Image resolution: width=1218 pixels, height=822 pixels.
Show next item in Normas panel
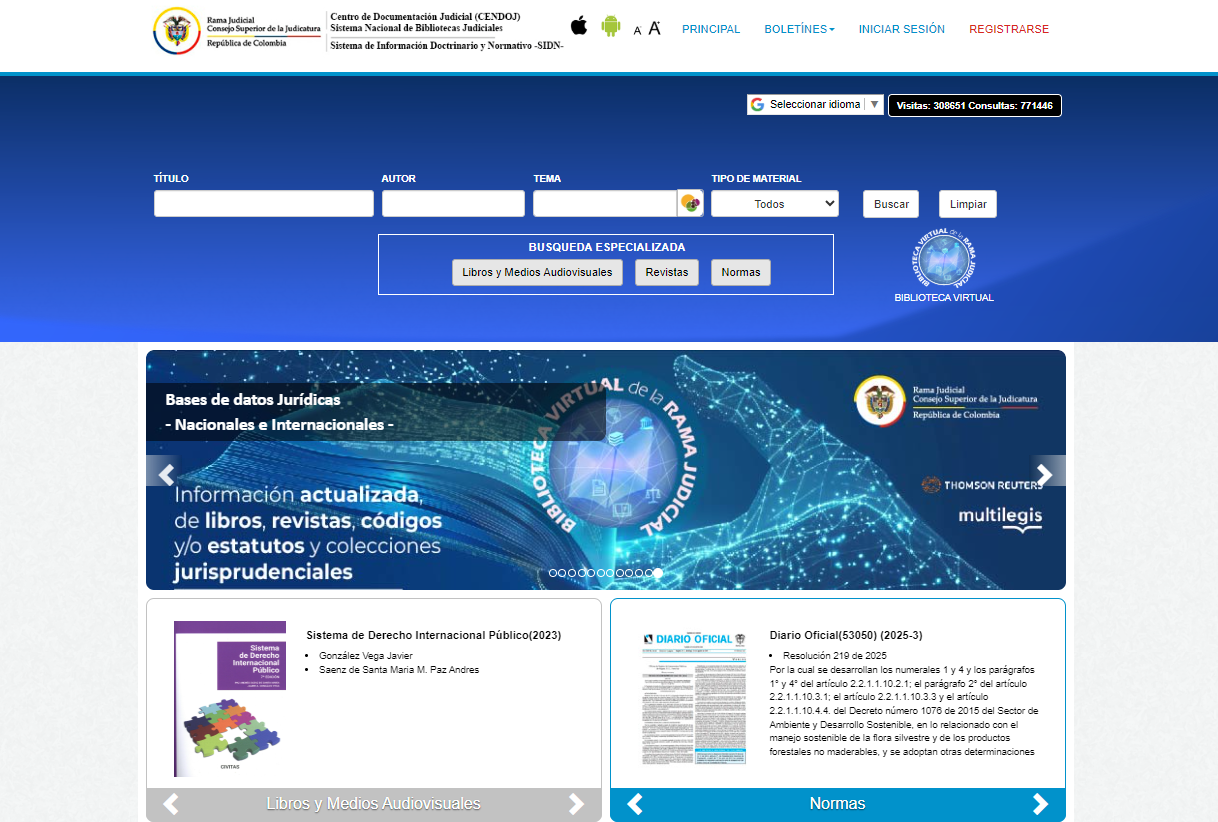click(1041, 804)
